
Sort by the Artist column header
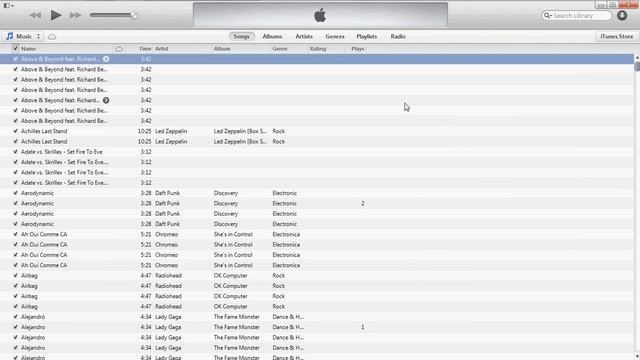pos(162,49)
